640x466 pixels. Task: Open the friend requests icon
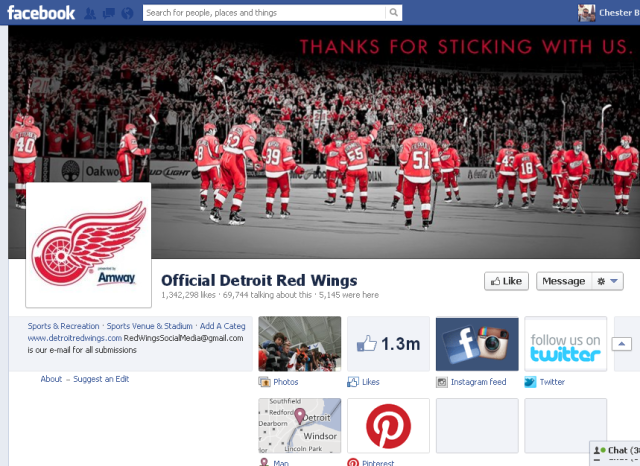(x=91, y=13)
